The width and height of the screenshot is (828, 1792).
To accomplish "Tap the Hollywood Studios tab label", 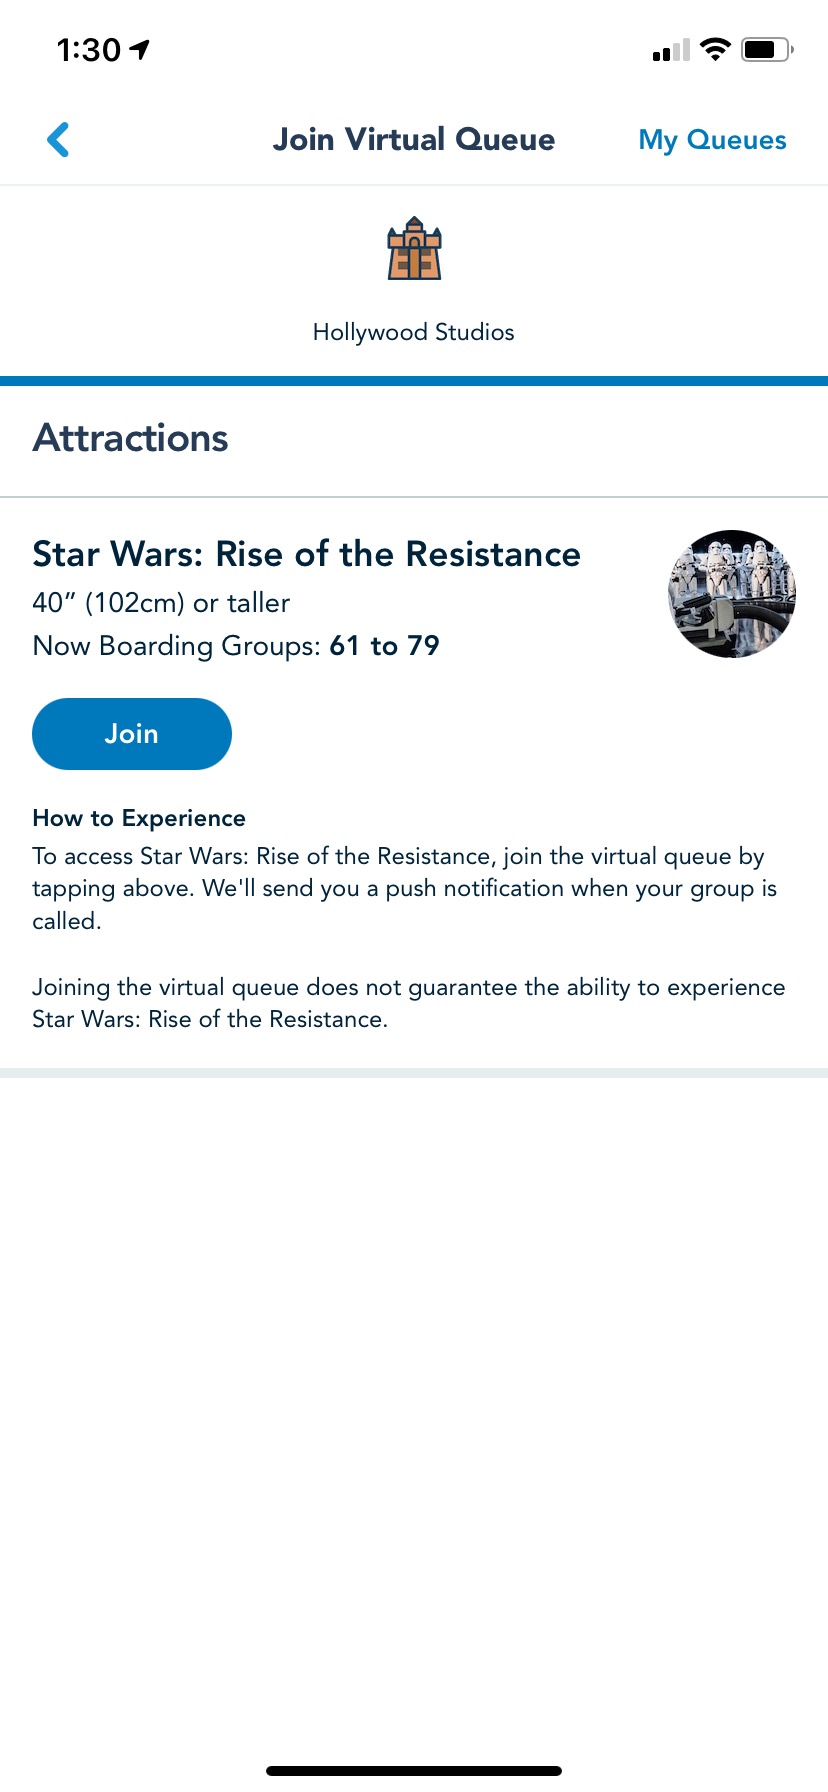I will click(x=414, y=332).
